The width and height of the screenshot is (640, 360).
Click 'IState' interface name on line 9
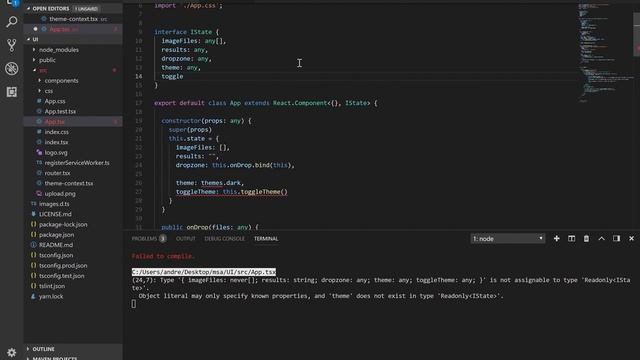pyautogui.click(x=201, y=32)
